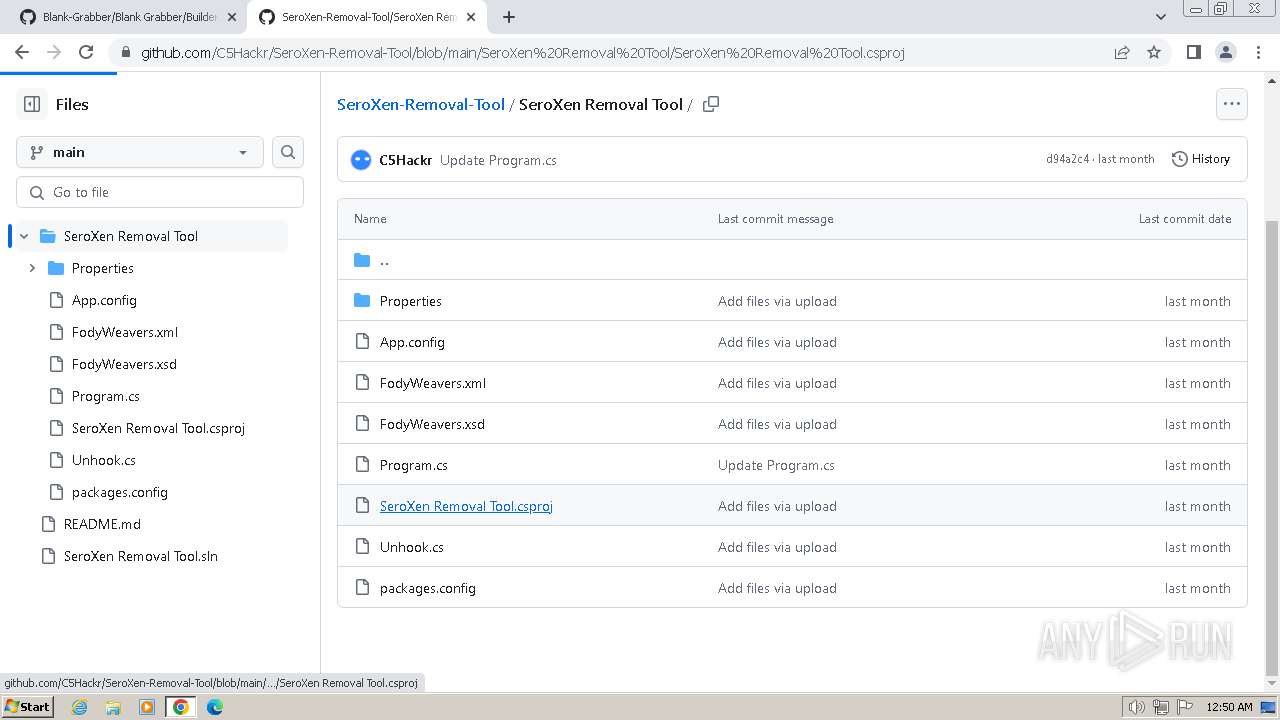Select packages.config in file tree

coord(120,492)
